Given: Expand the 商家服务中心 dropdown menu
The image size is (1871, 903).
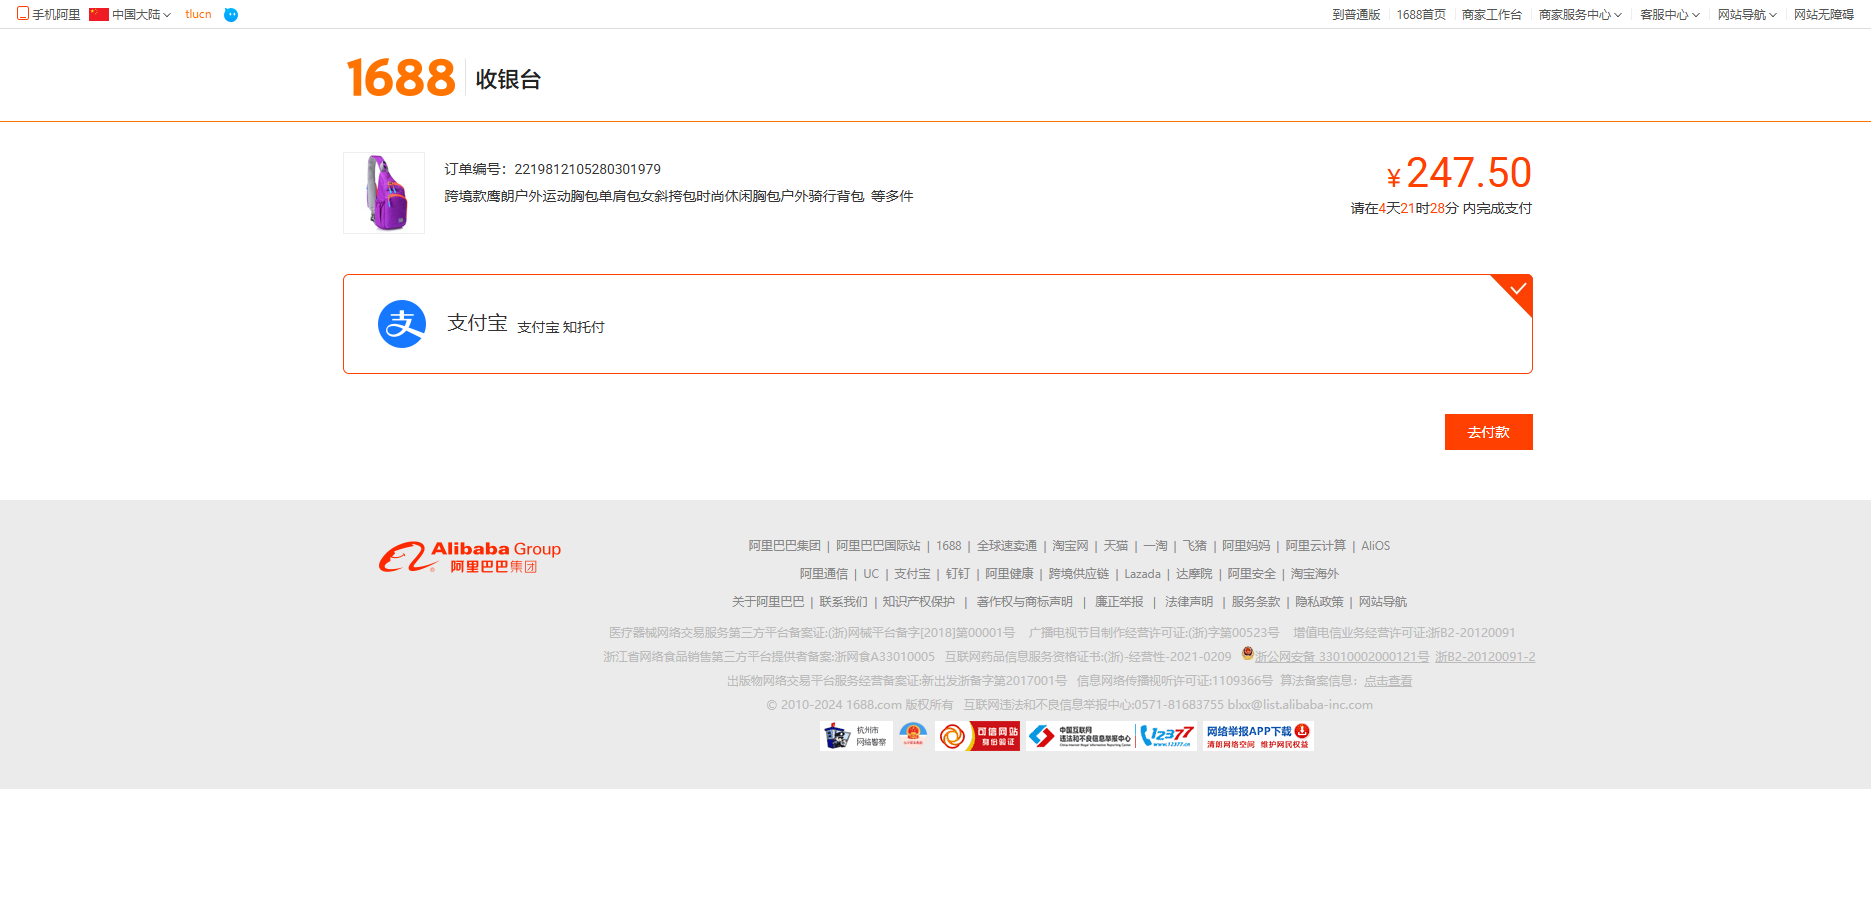Looking at the screenshot, I should (1580, 15).
